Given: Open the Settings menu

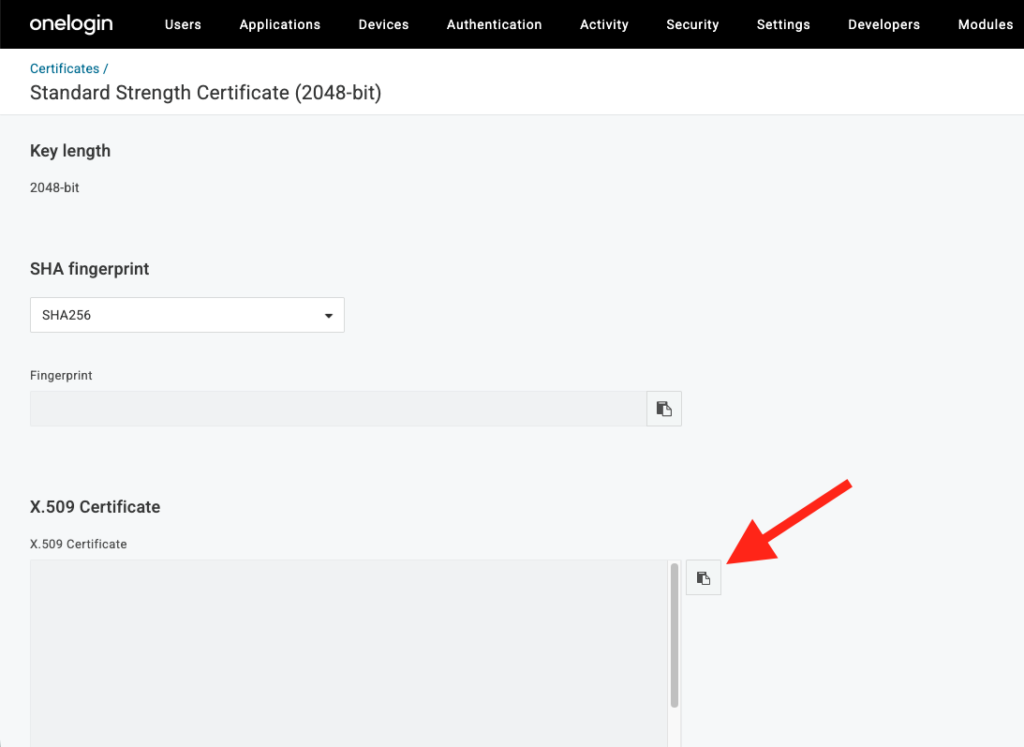Looking at the screenshot, I should click(x=783, y=24).
